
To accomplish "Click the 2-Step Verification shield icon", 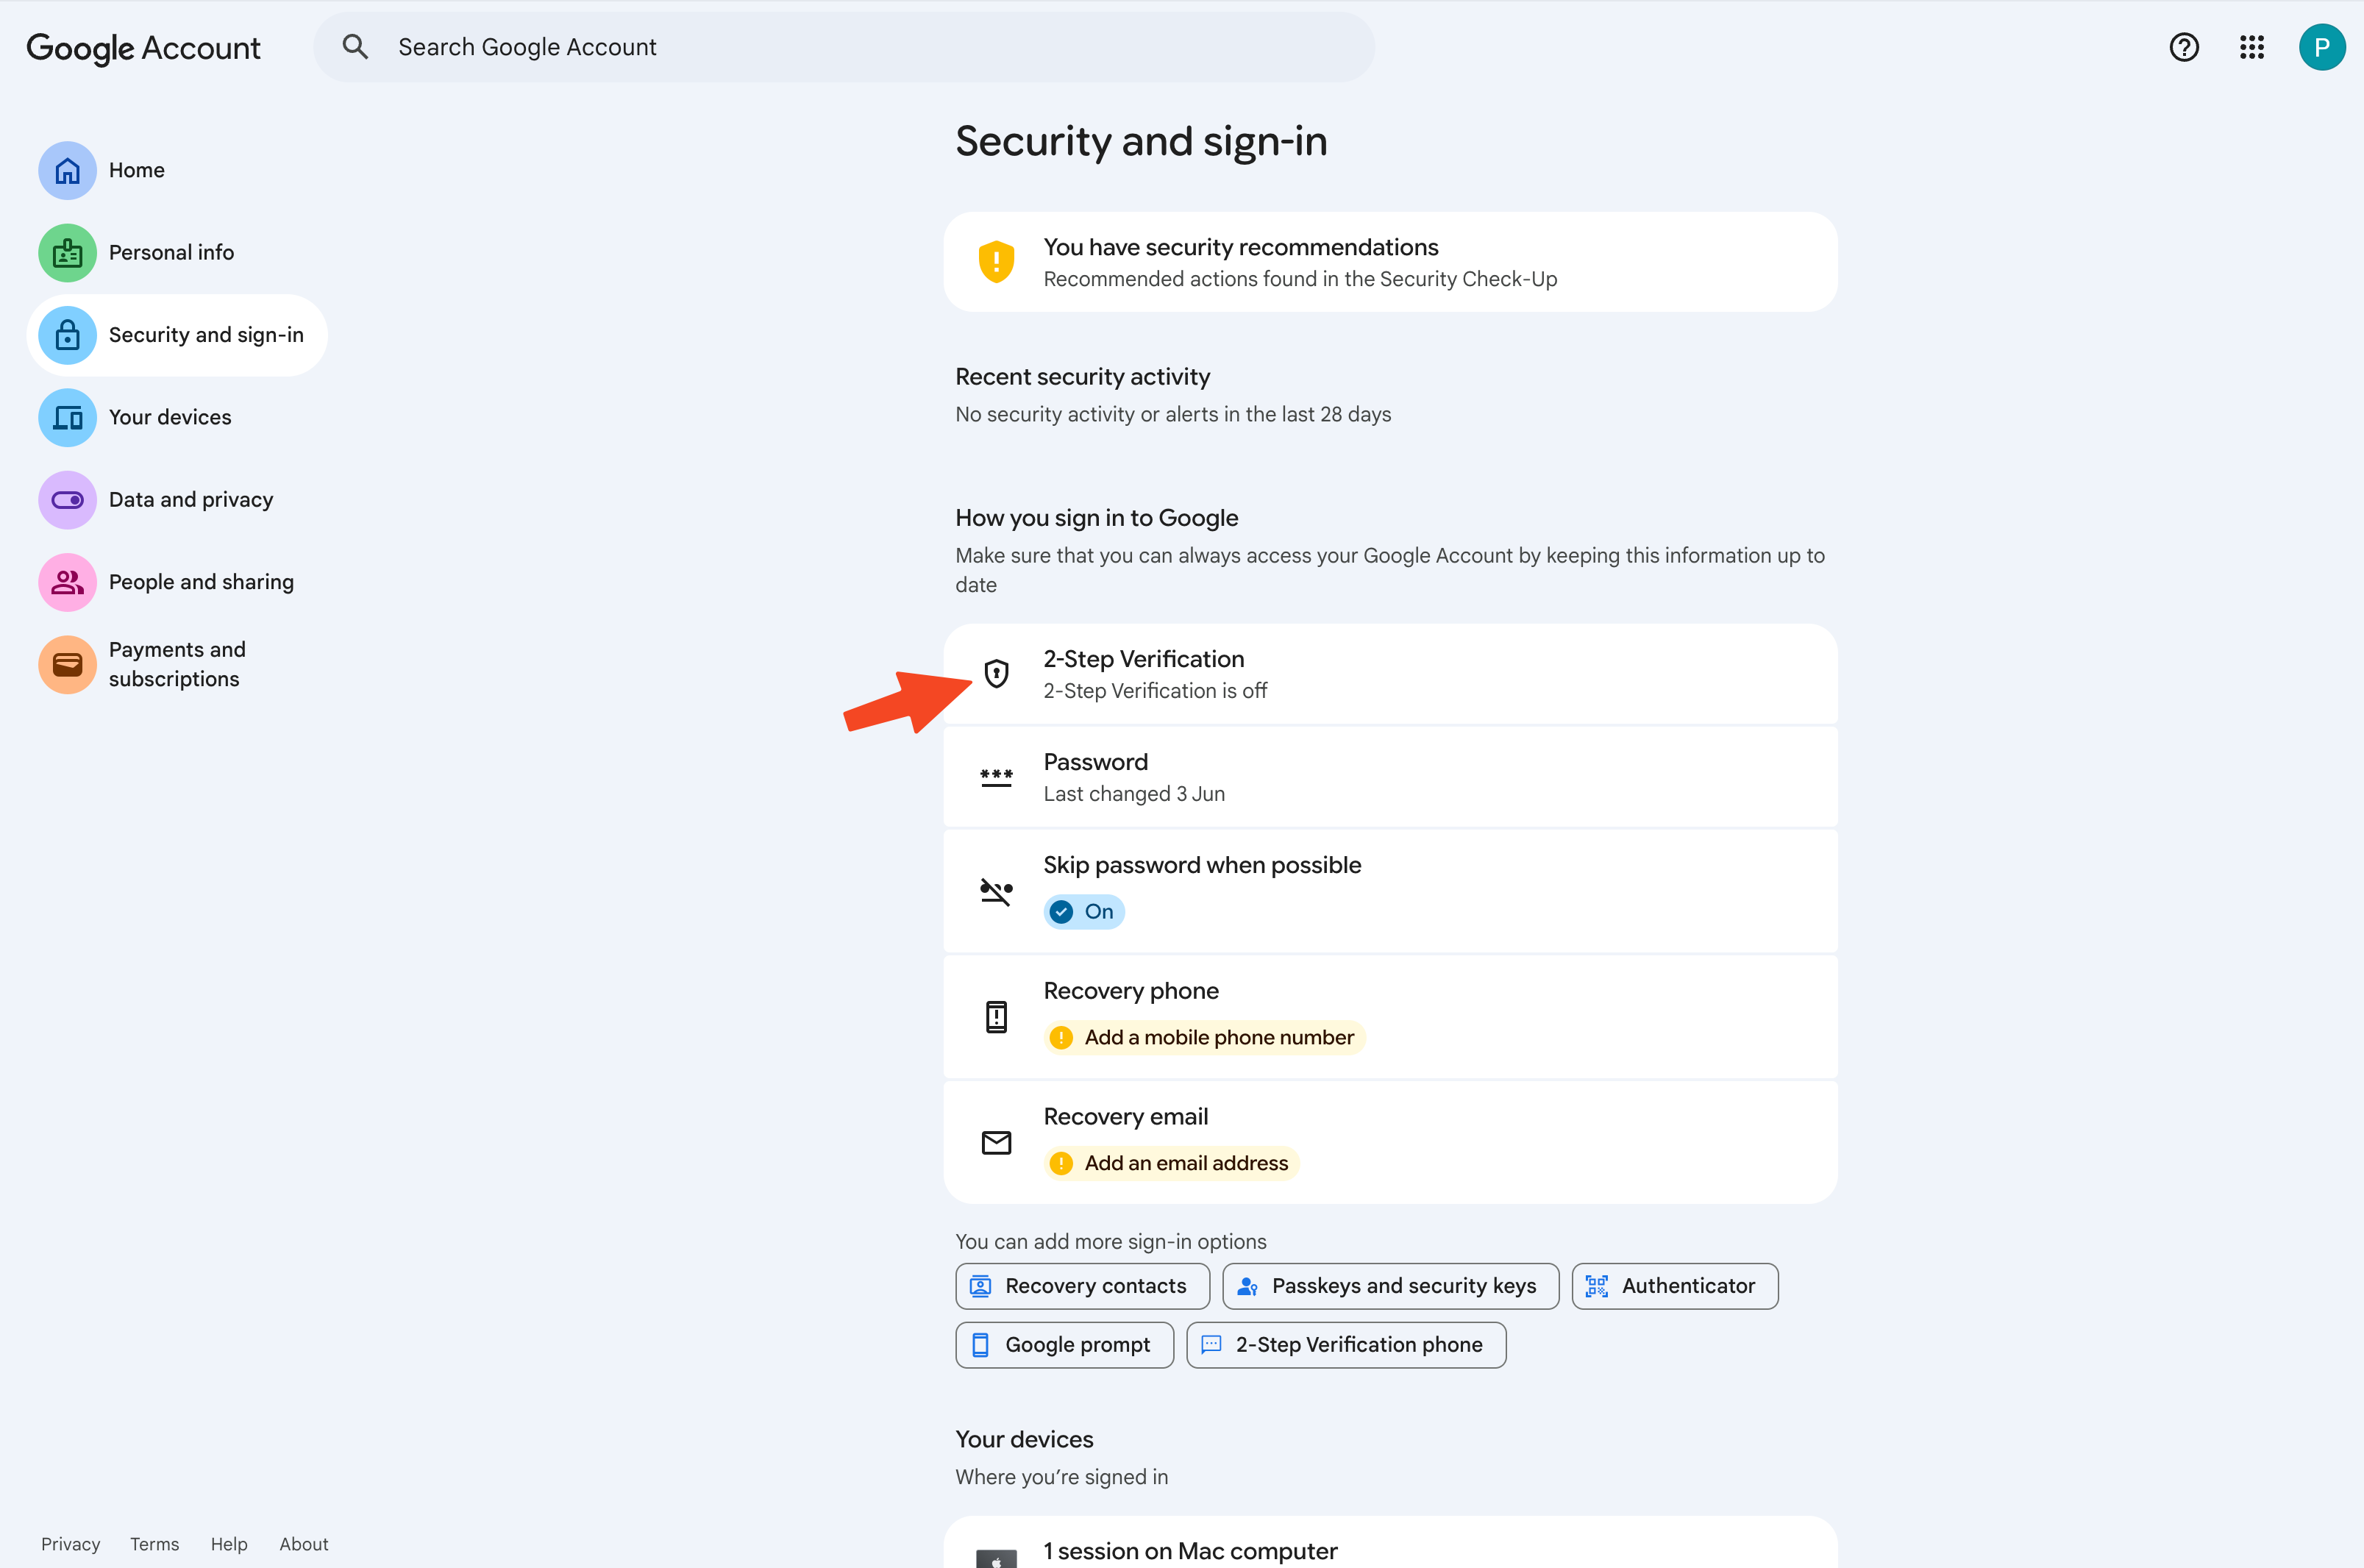I will (x=996, y=674).
